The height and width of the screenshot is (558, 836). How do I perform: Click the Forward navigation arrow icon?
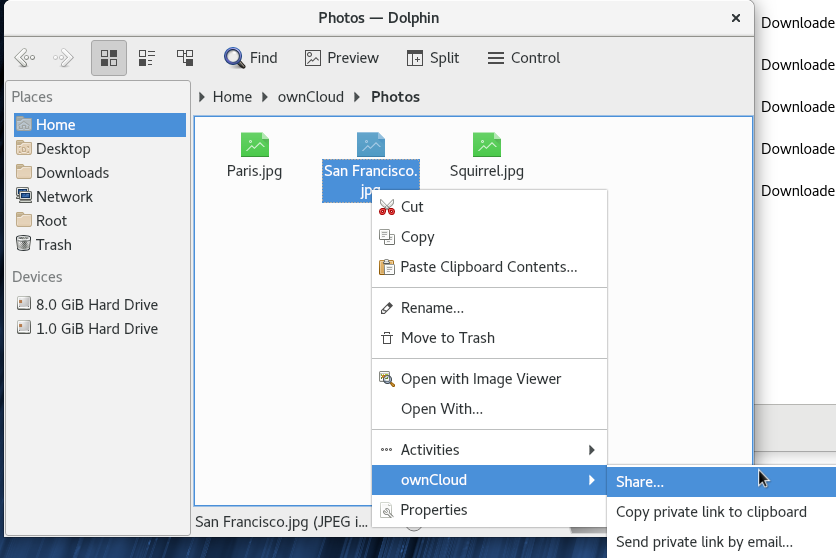coord(63,58)
